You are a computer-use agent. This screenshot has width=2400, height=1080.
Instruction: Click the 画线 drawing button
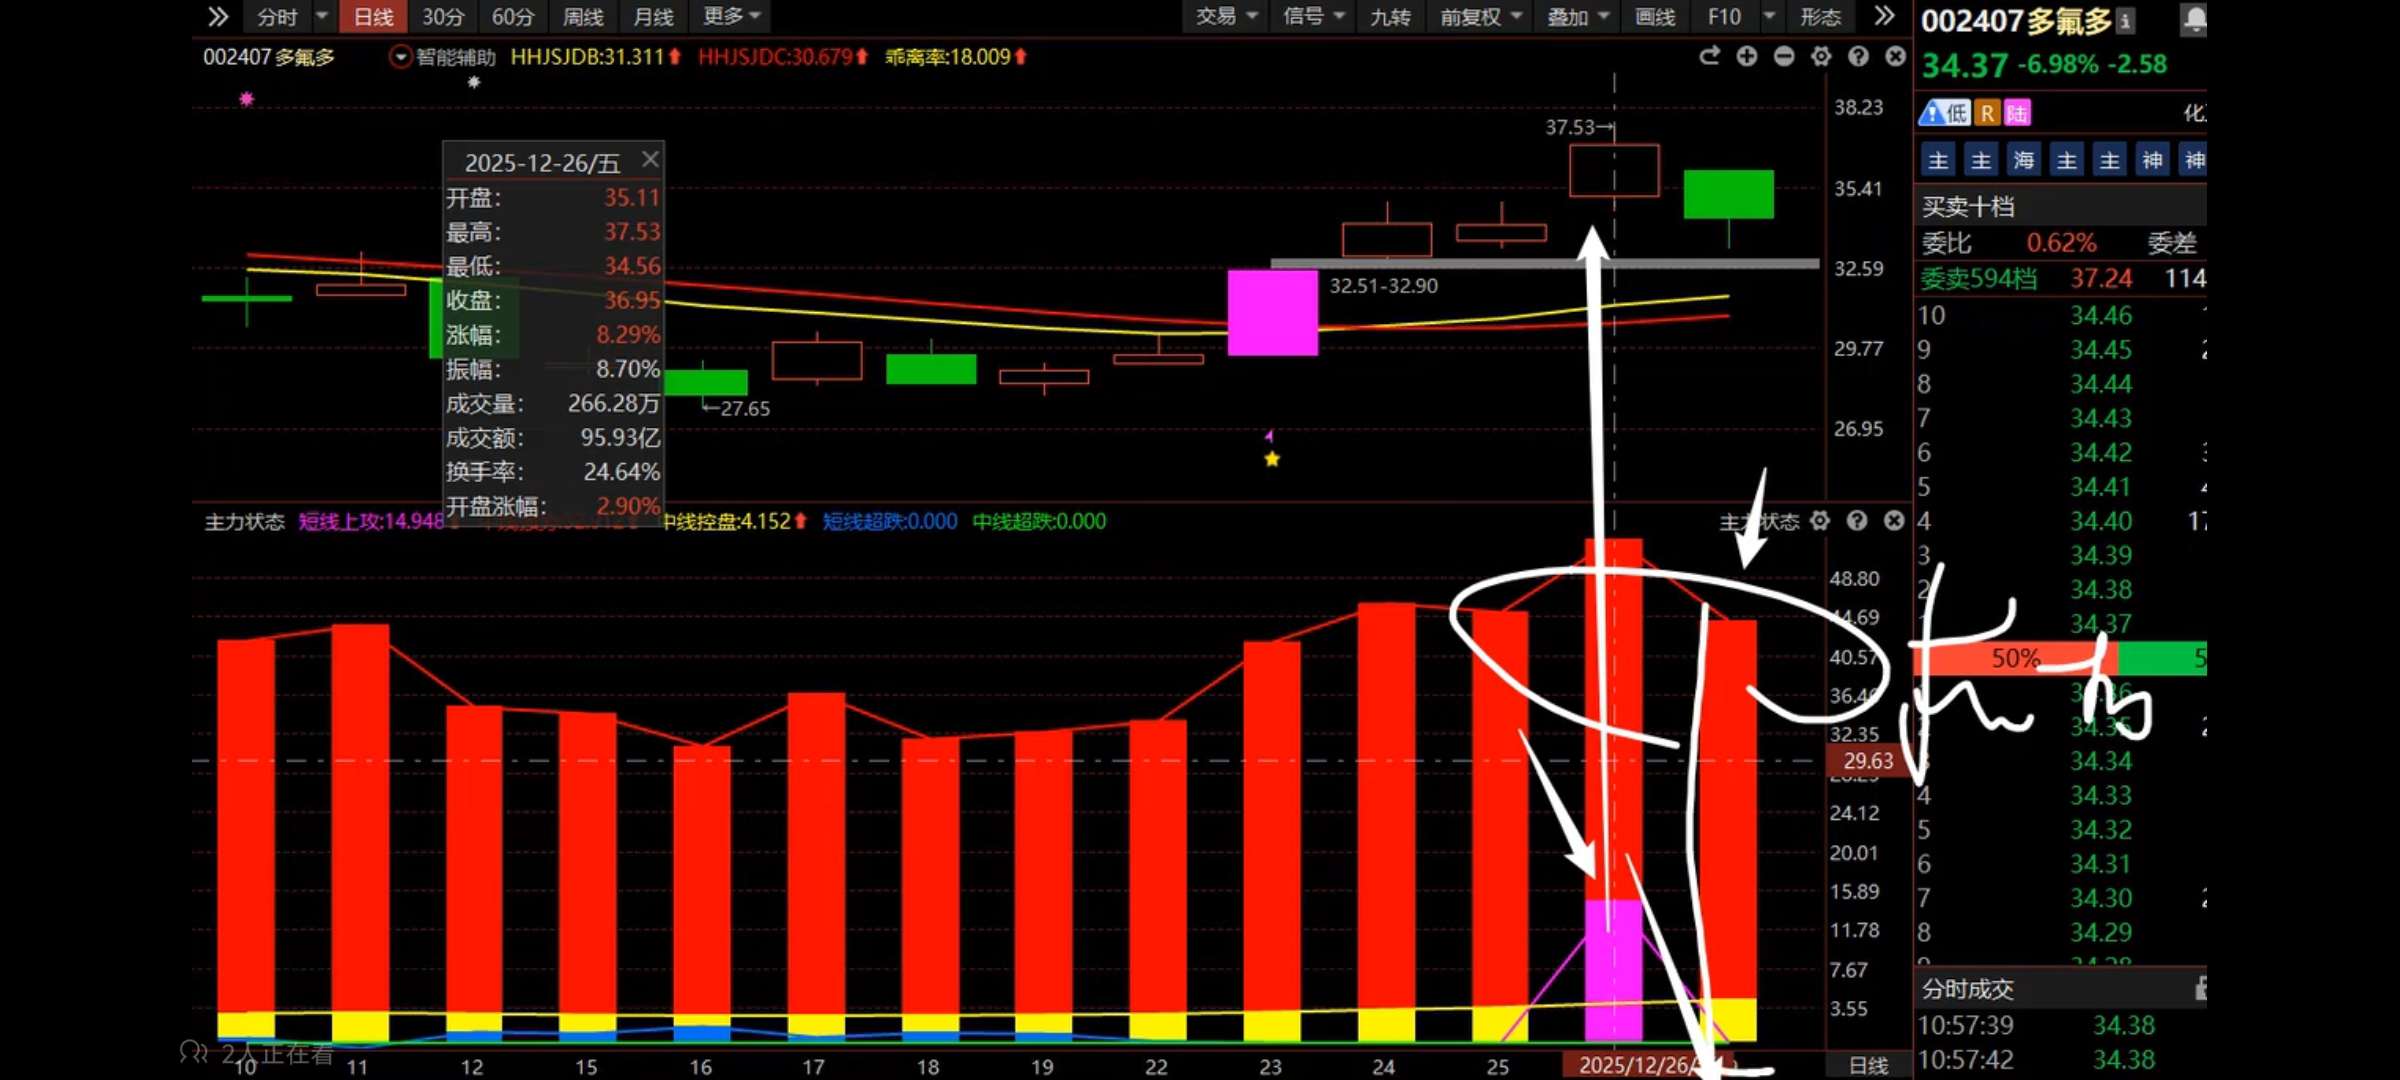(1655, 17)
